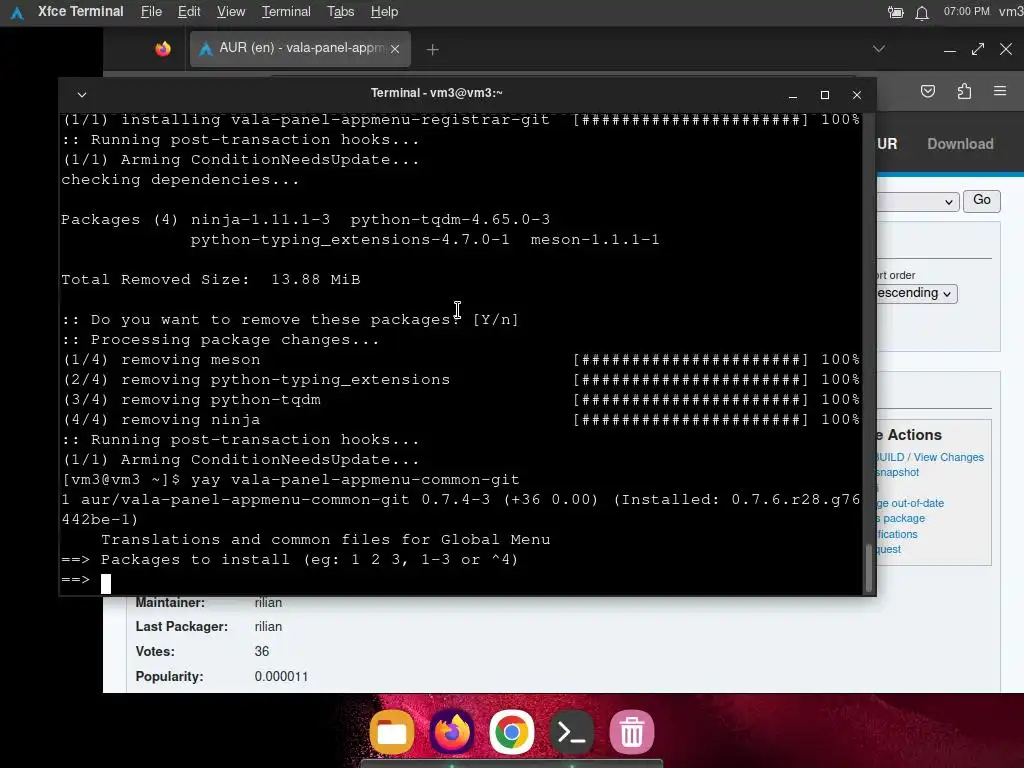Click the vote for package link
The width and height of the screenshot is (1024, 768).
point(901,518)
